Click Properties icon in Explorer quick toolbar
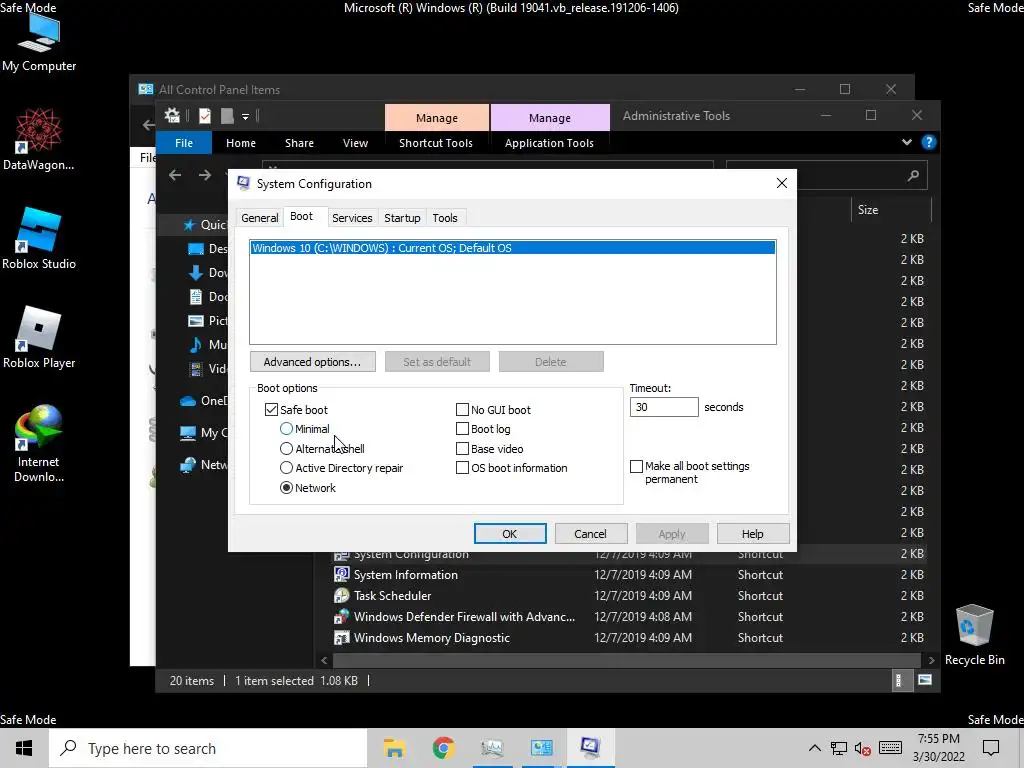The image size is (1024, 768). coord(205,116)
